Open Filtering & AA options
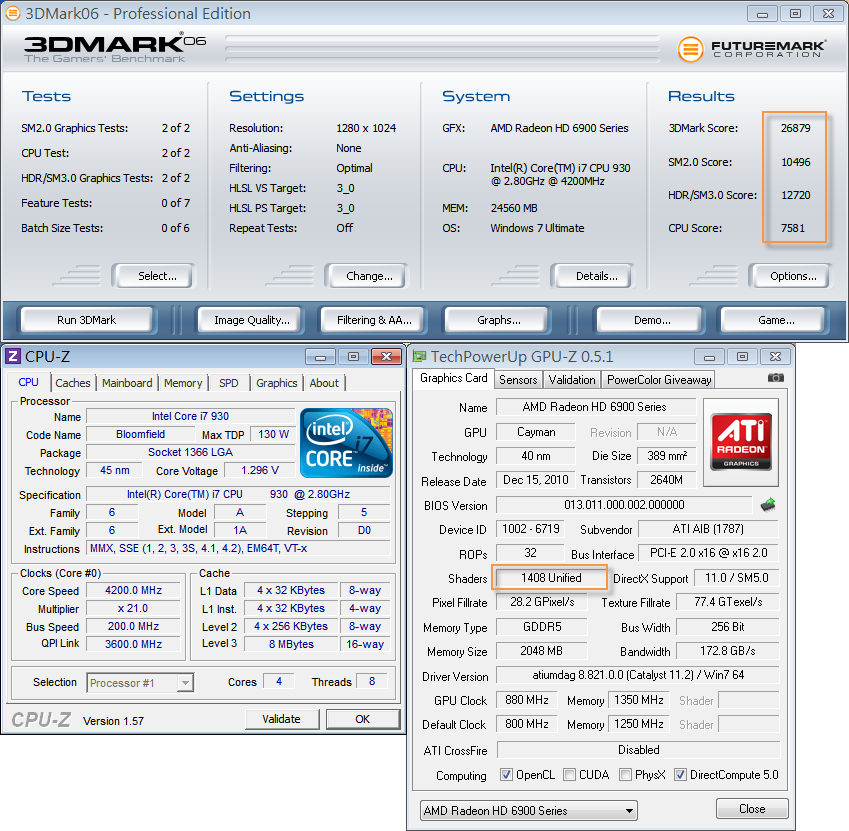 [x=374, y=320]
